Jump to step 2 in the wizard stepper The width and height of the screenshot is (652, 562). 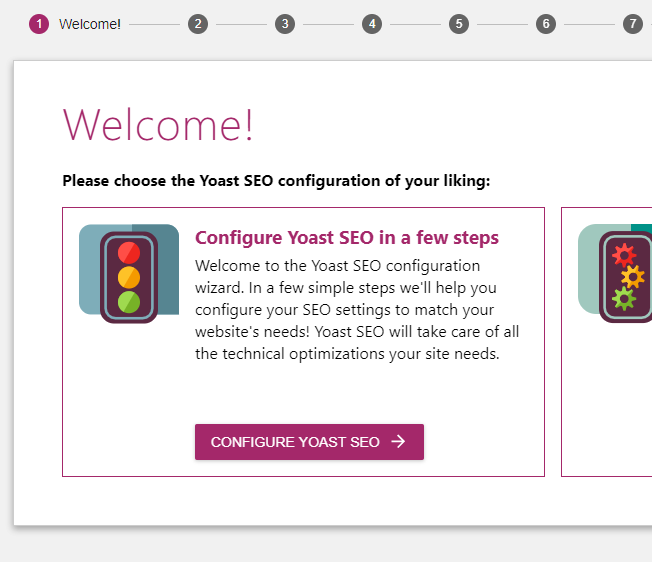(198, 24)
